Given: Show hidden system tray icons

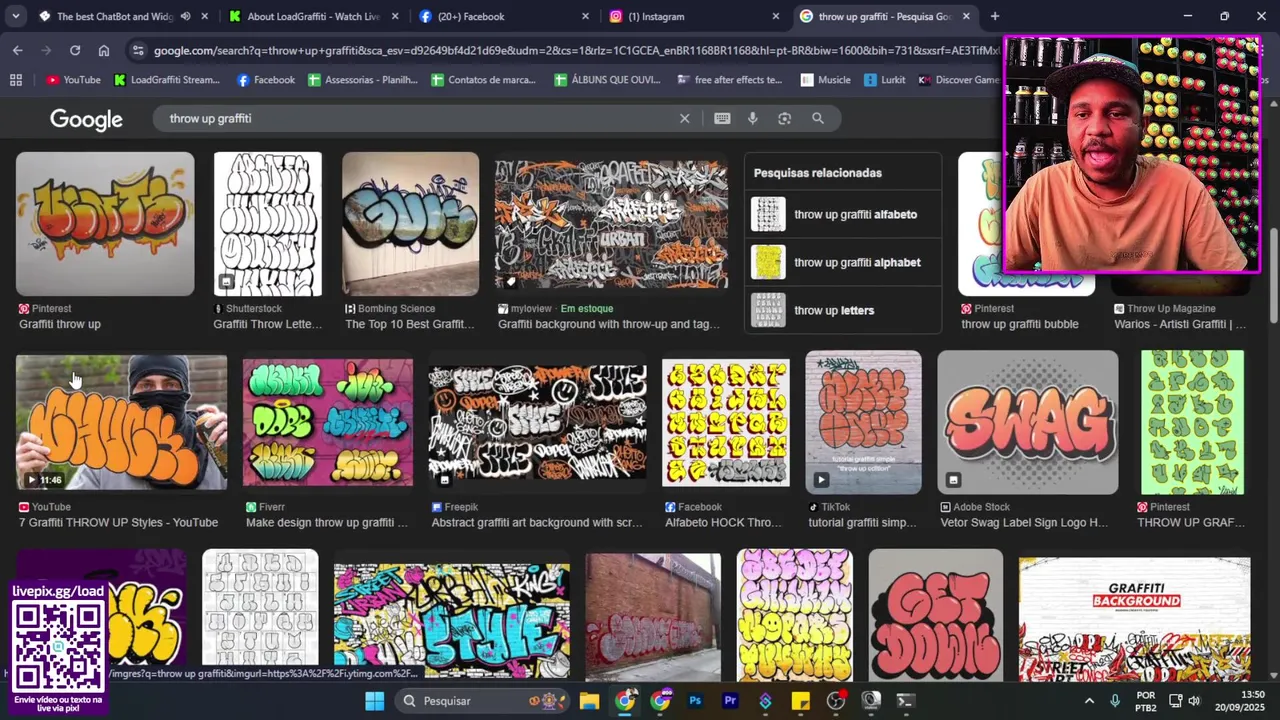Looking at the screenshot, I should coord(1089,701).
